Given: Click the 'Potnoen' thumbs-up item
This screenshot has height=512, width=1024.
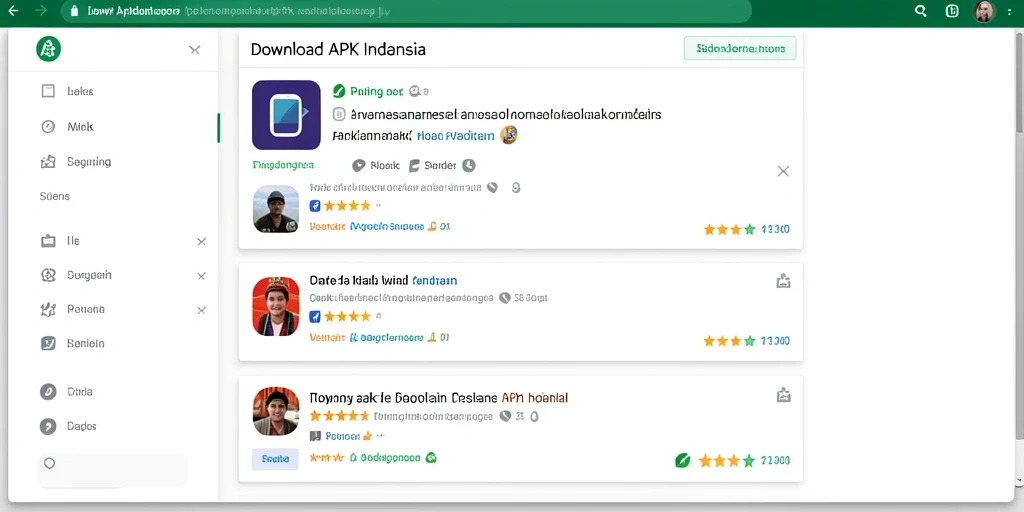Looking at the screenshot, I should 340,436.
